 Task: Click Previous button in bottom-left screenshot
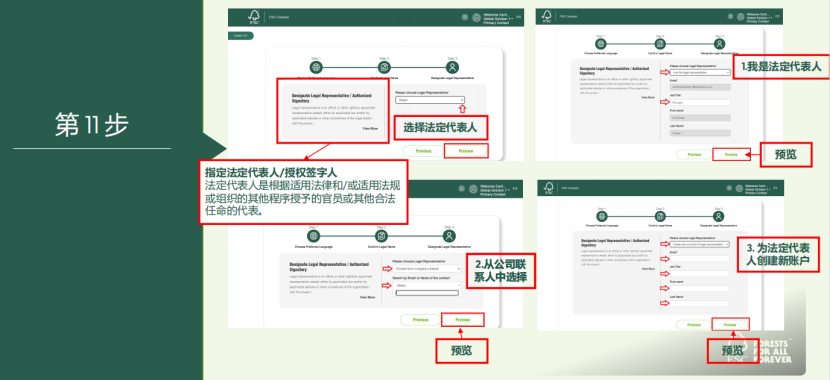coord(420,320)
